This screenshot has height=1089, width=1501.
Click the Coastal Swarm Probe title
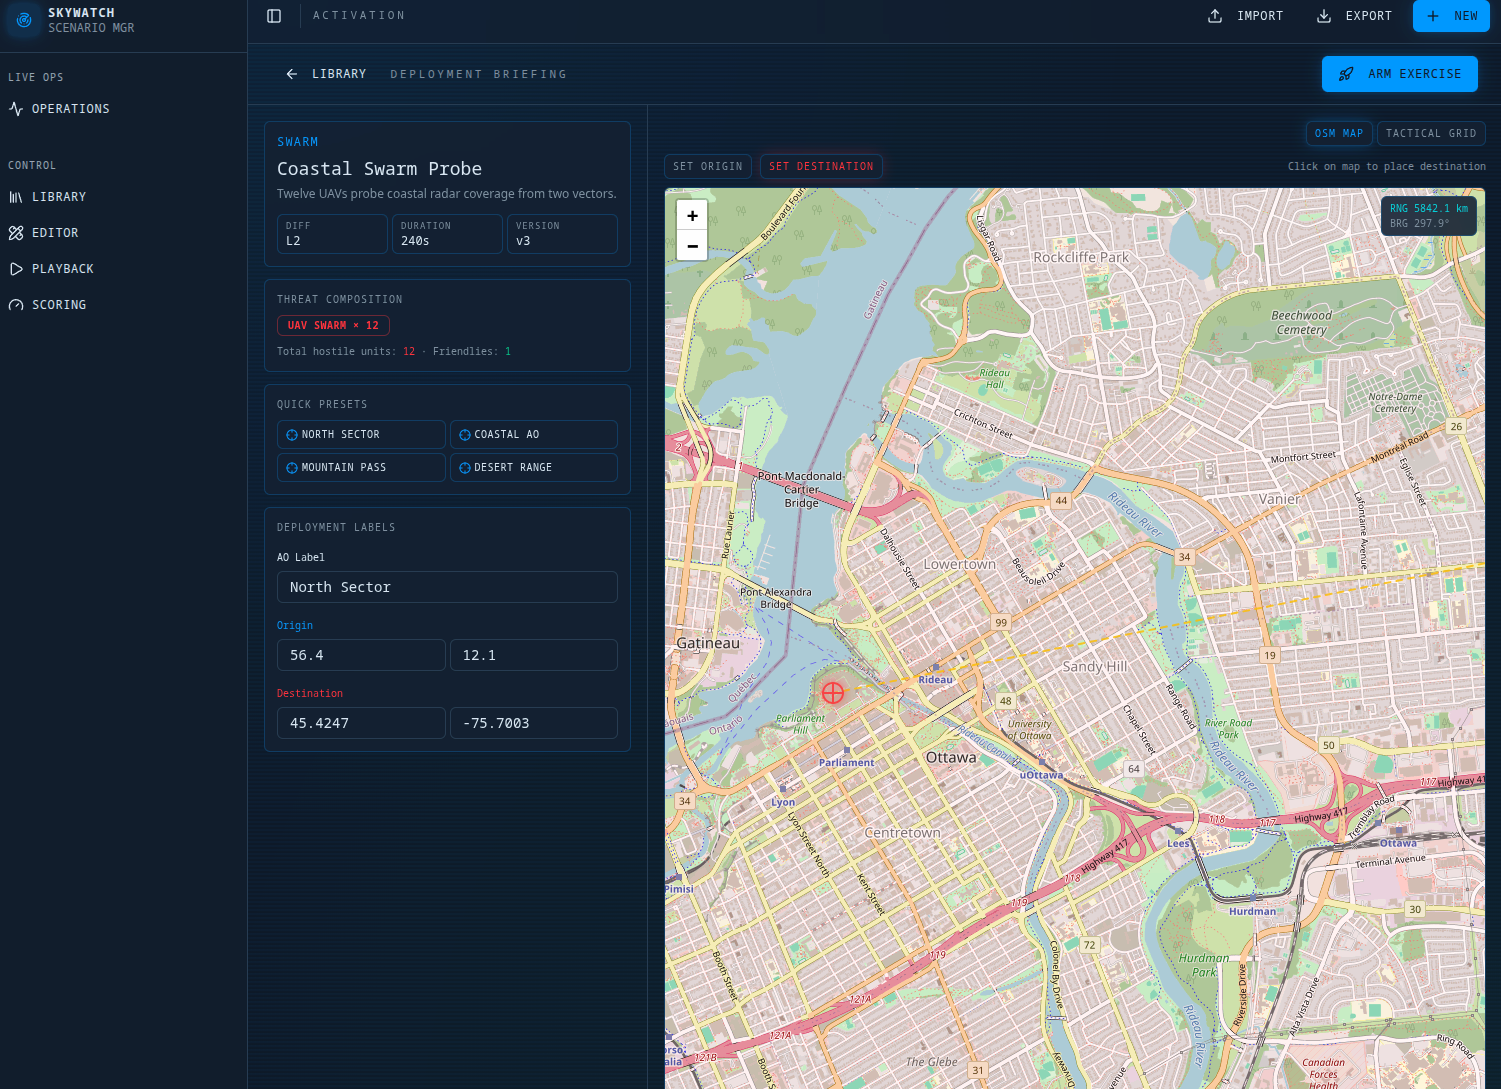pyautogui.click(x=379, y=169)
